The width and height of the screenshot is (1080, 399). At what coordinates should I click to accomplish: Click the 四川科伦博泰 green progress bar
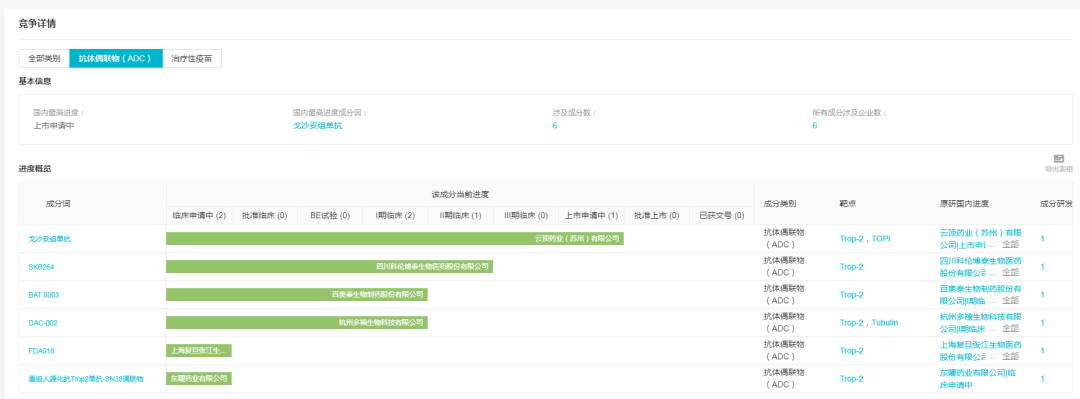(329, 266)
